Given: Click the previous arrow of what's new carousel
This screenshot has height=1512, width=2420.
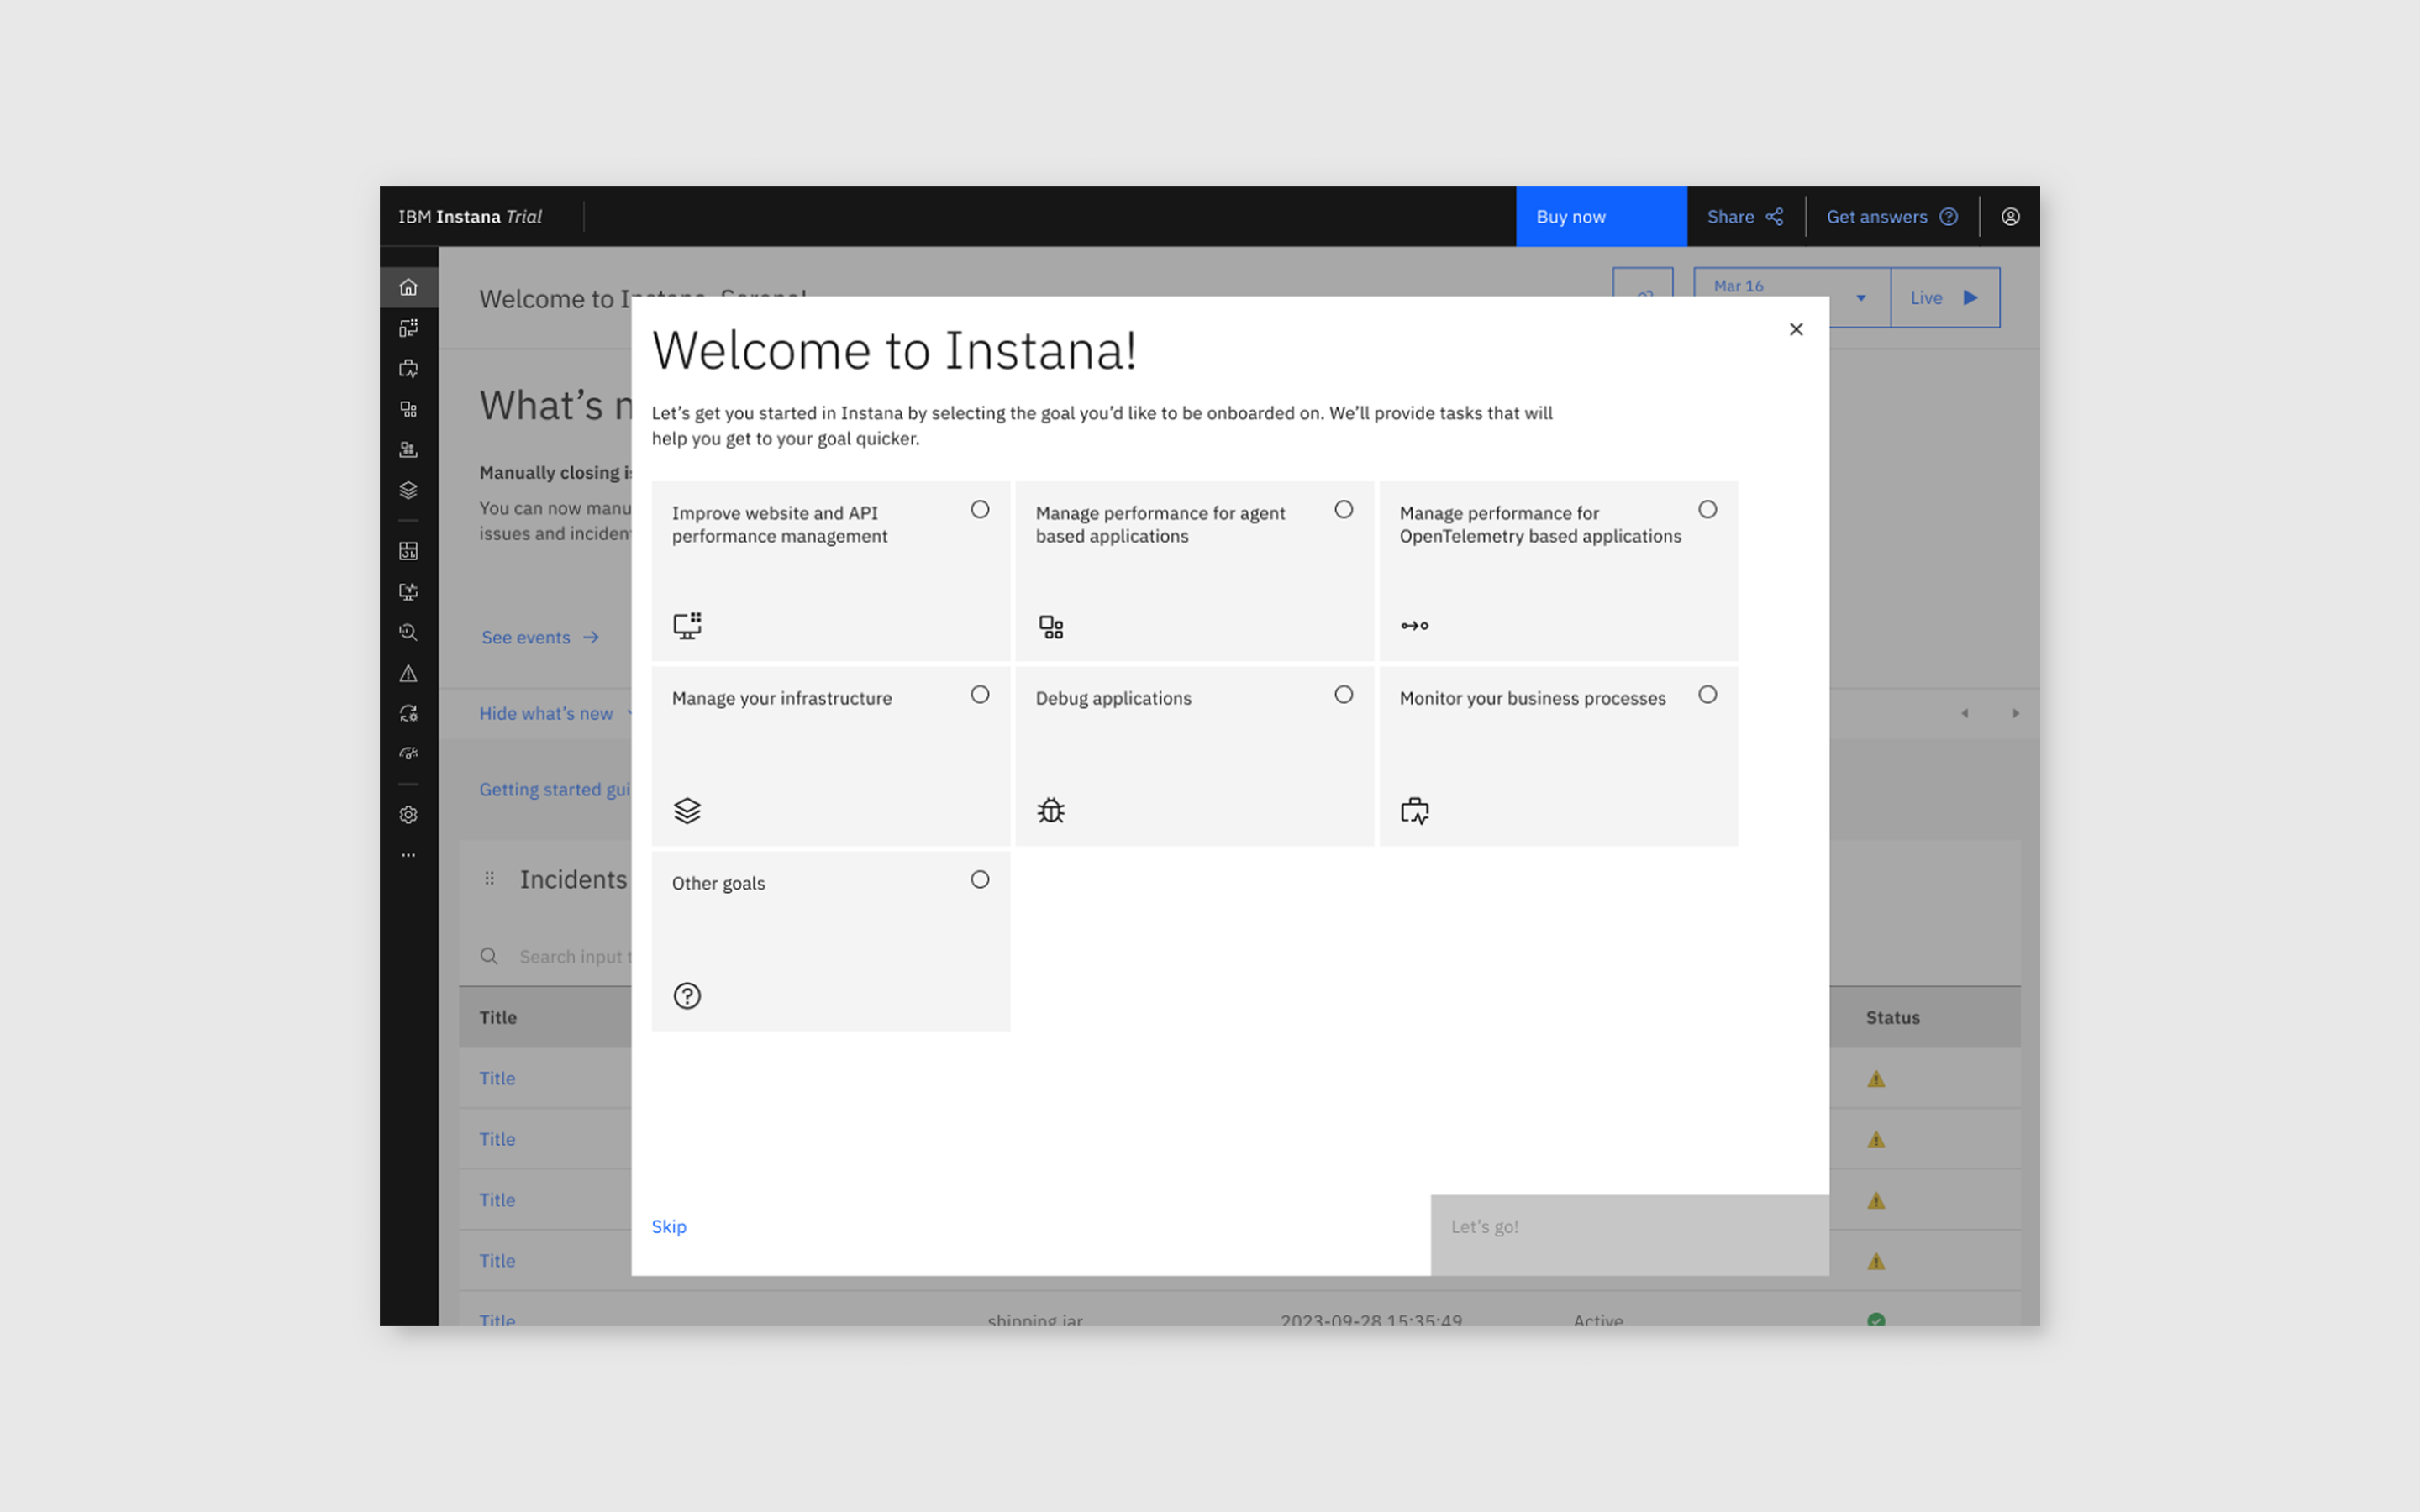Looking at the screenshot, I should tap(1965, 713).
